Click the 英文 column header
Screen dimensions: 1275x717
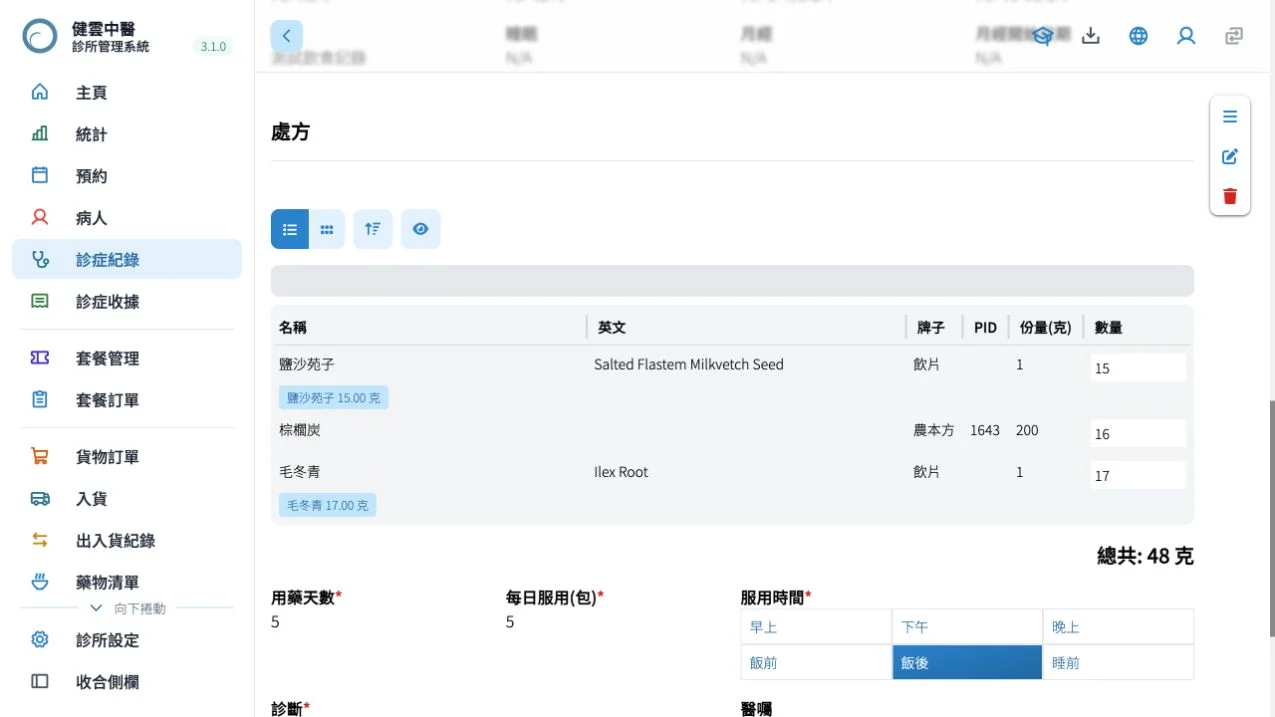(x=612, y=327)
